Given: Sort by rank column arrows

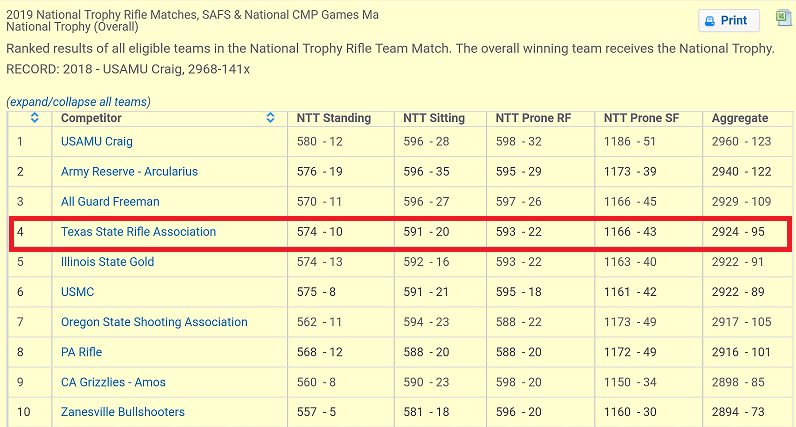Looking at the screenshot, I should [35, 118].
